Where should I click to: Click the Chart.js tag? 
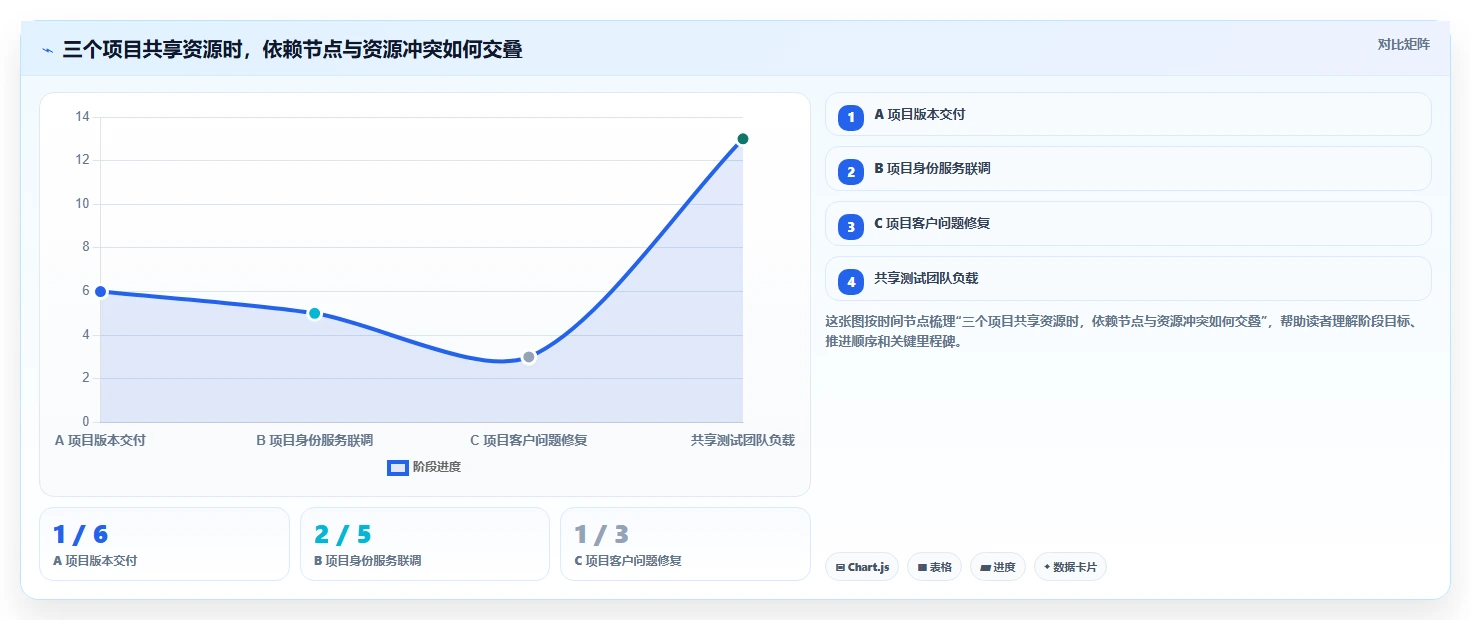pos(862,567)
